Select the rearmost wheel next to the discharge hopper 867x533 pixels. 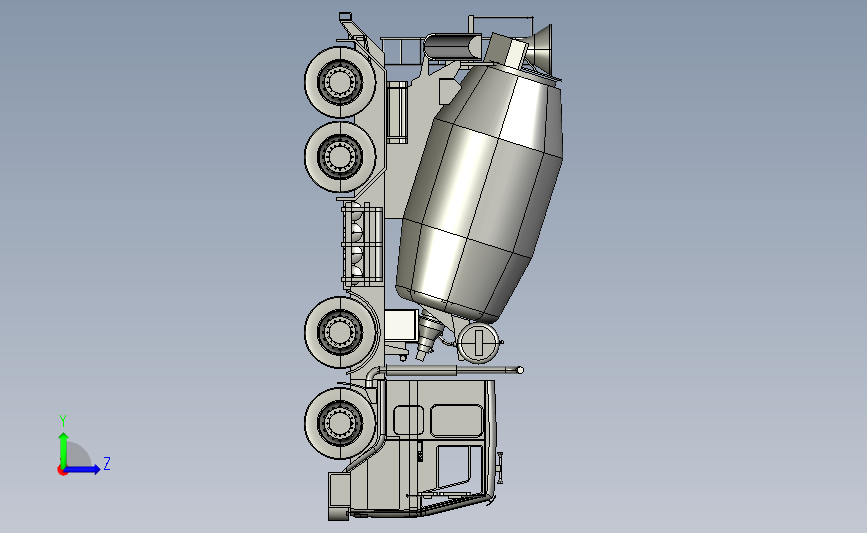point(339,82)
